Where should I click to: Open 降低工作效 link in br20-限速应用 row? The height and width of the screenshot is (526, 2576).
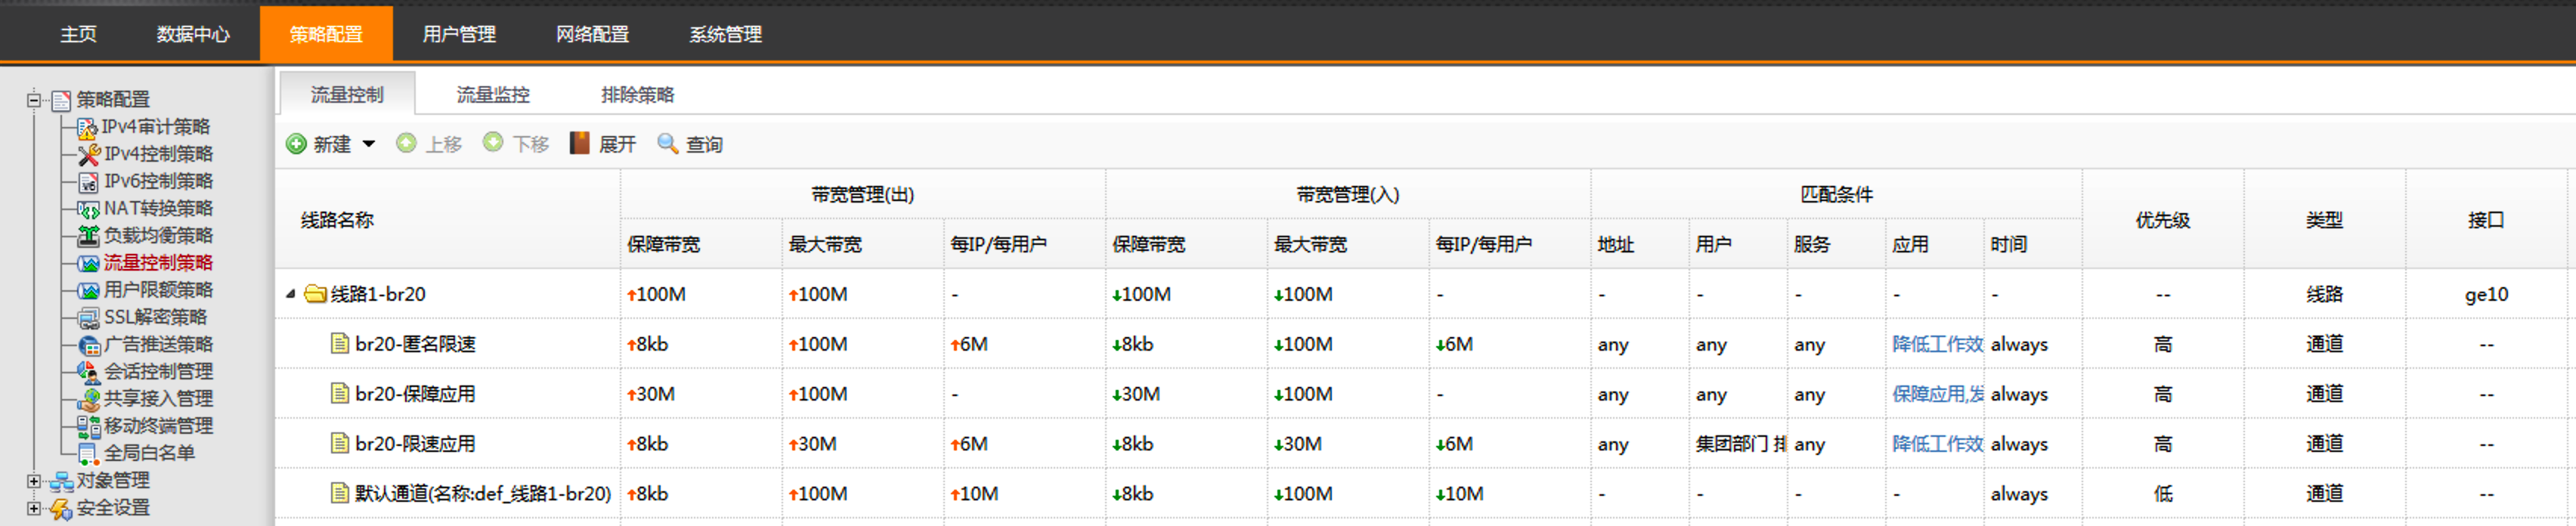pos(1937,444)
